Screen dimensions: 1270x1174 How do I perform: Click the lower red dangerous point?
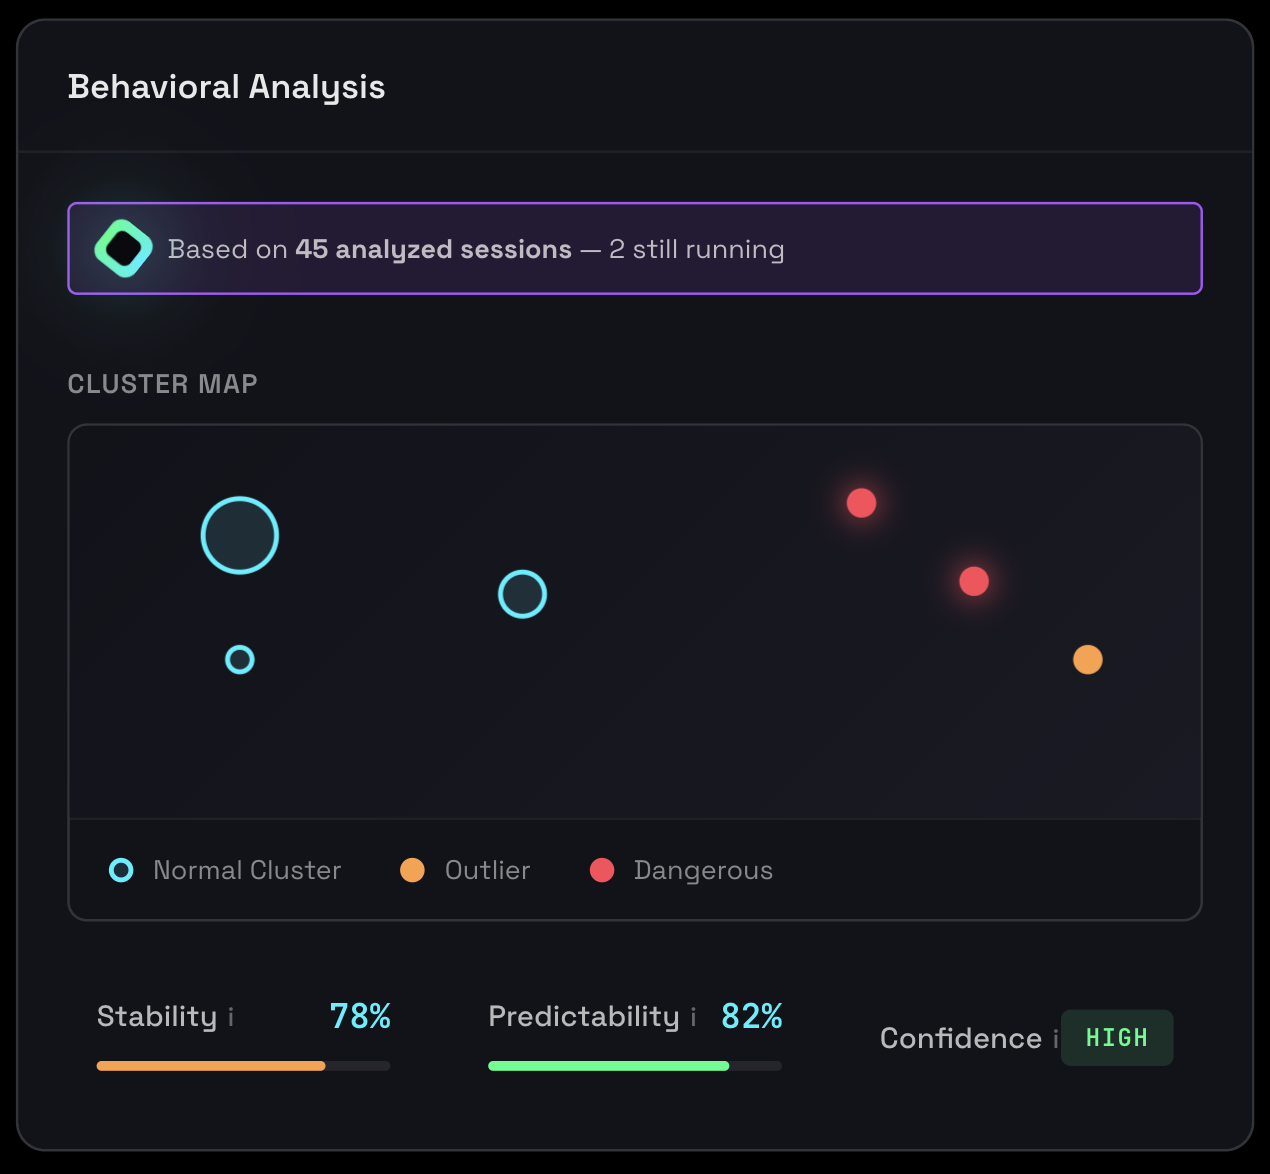pos(973,580)
